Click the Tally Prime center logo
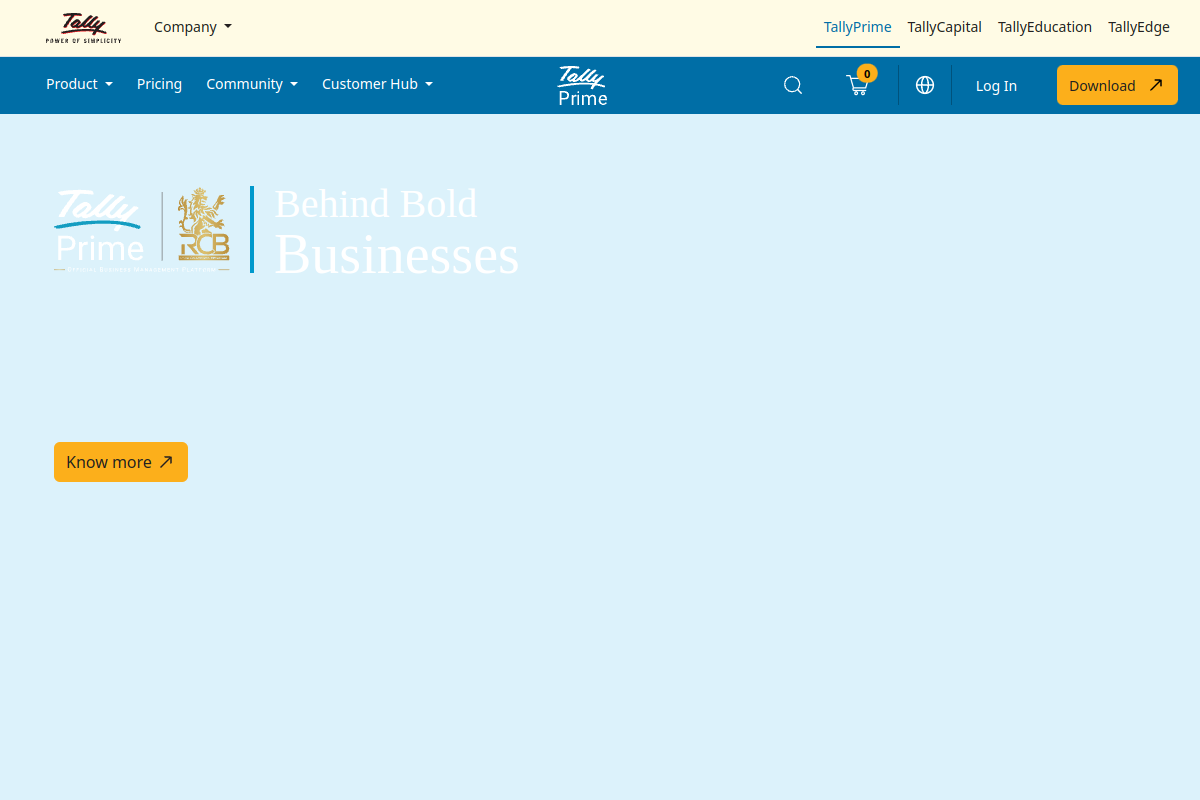The height and width of the screenshot is (800, 1200). pyautogui.click(x=583, y=85)
